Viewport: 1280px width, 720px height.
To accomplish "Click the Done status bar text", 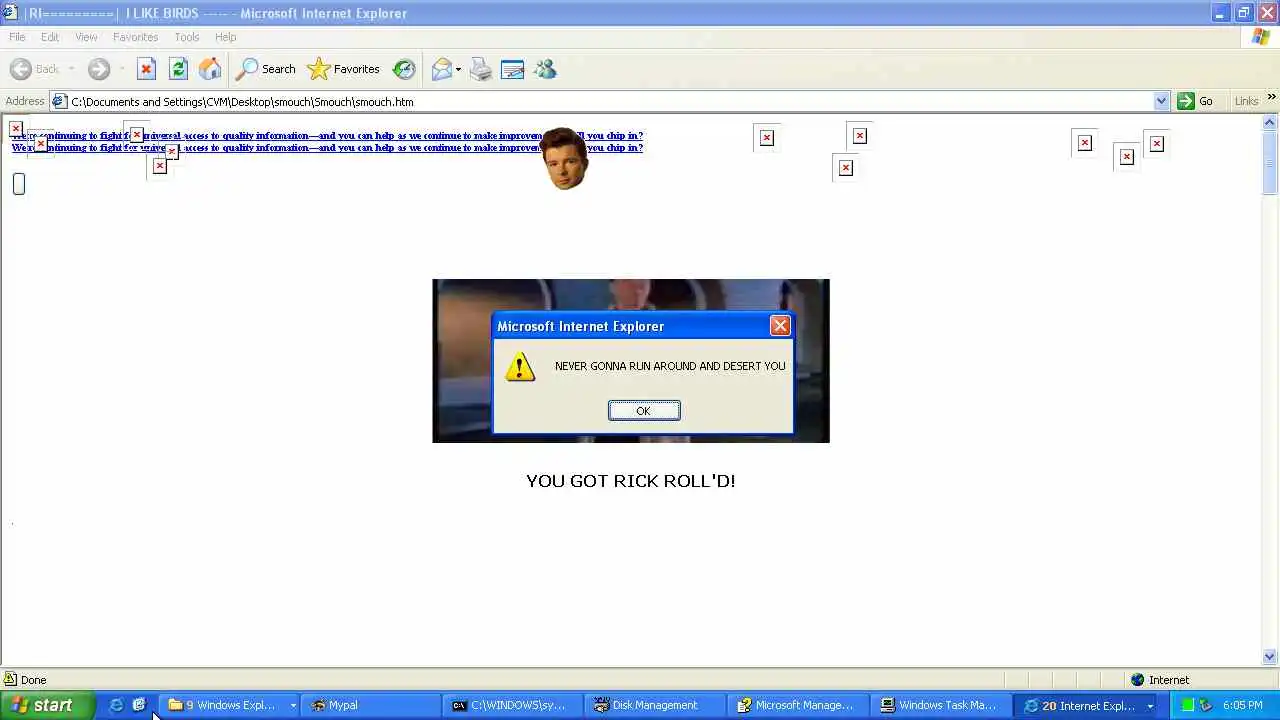I will click(34, 680).
